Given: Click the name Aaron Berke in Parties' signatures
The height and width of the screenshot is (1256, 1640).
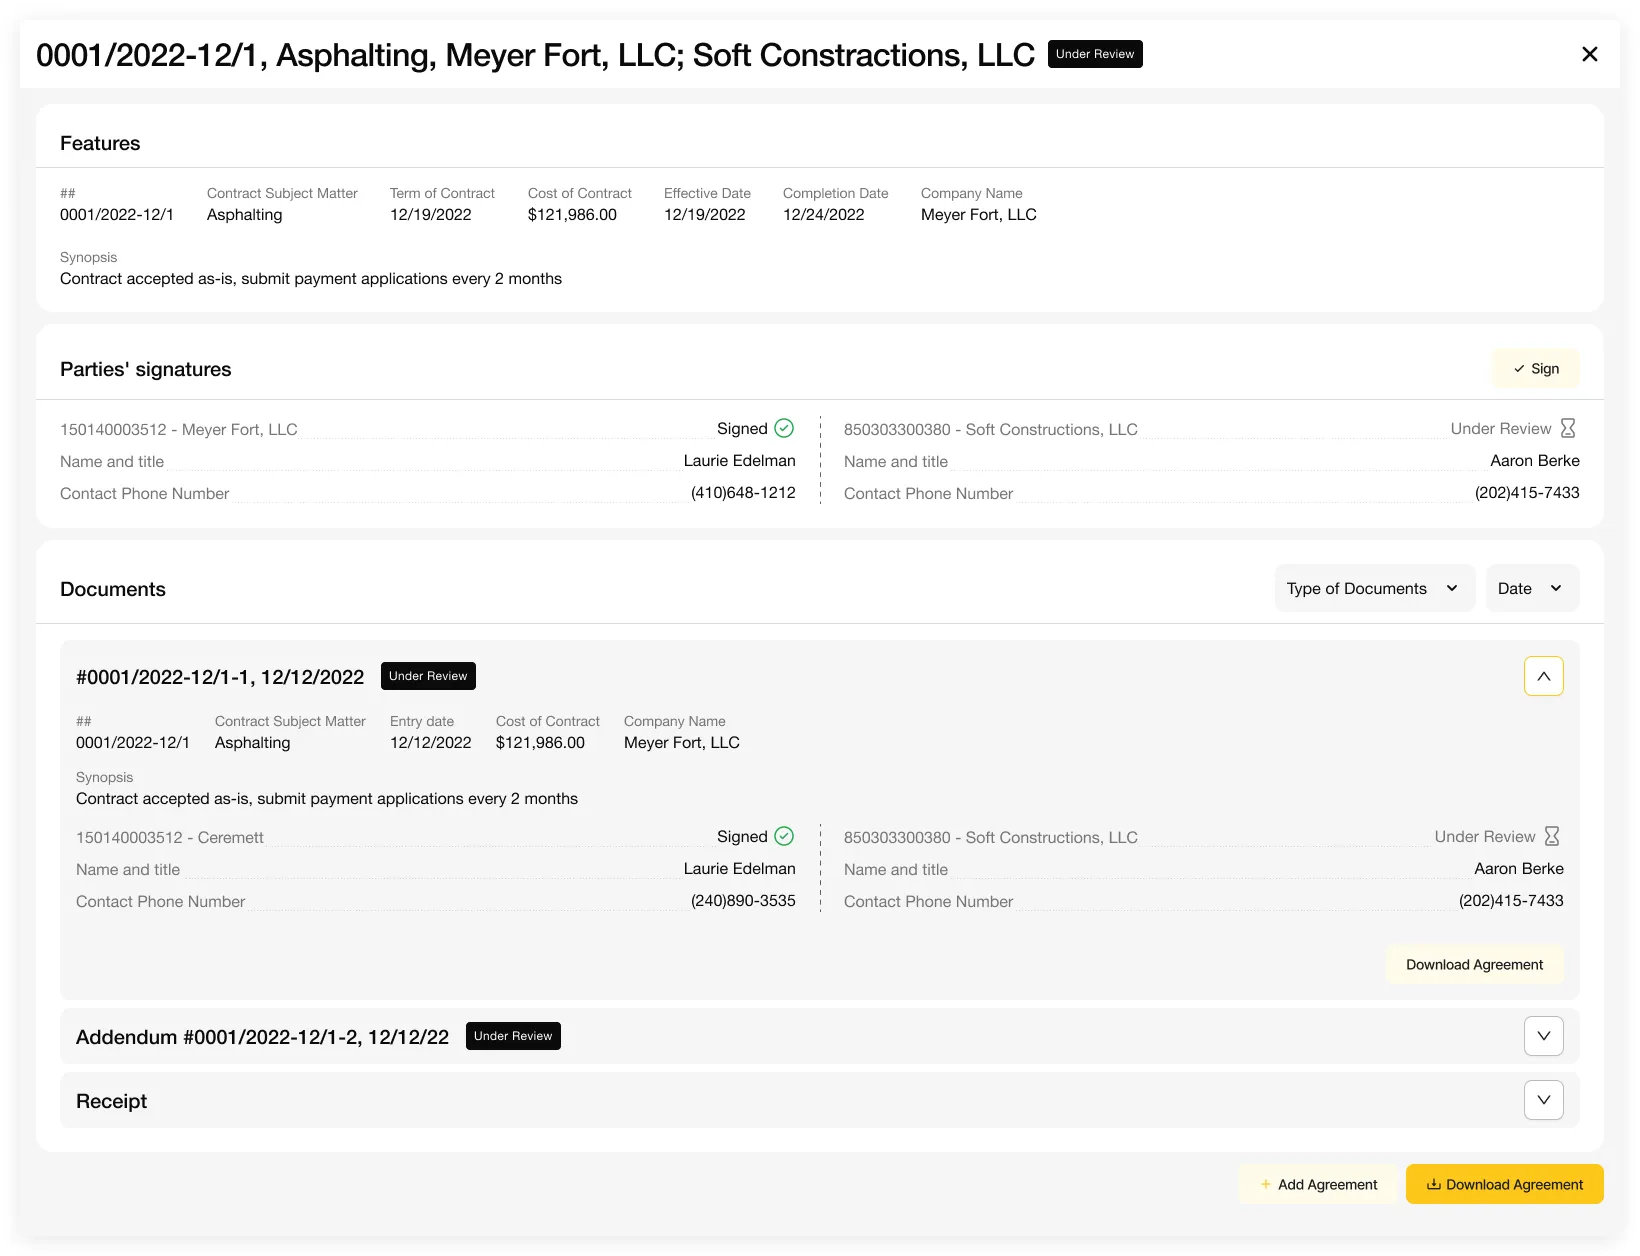Looking at the screenshot, I should coord(1535,461).
